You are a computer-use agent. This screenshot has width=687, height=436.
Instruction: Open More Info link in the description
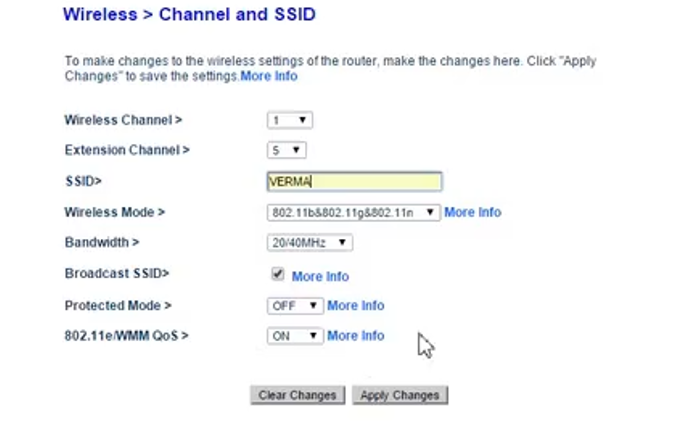[x=269, y=76]
